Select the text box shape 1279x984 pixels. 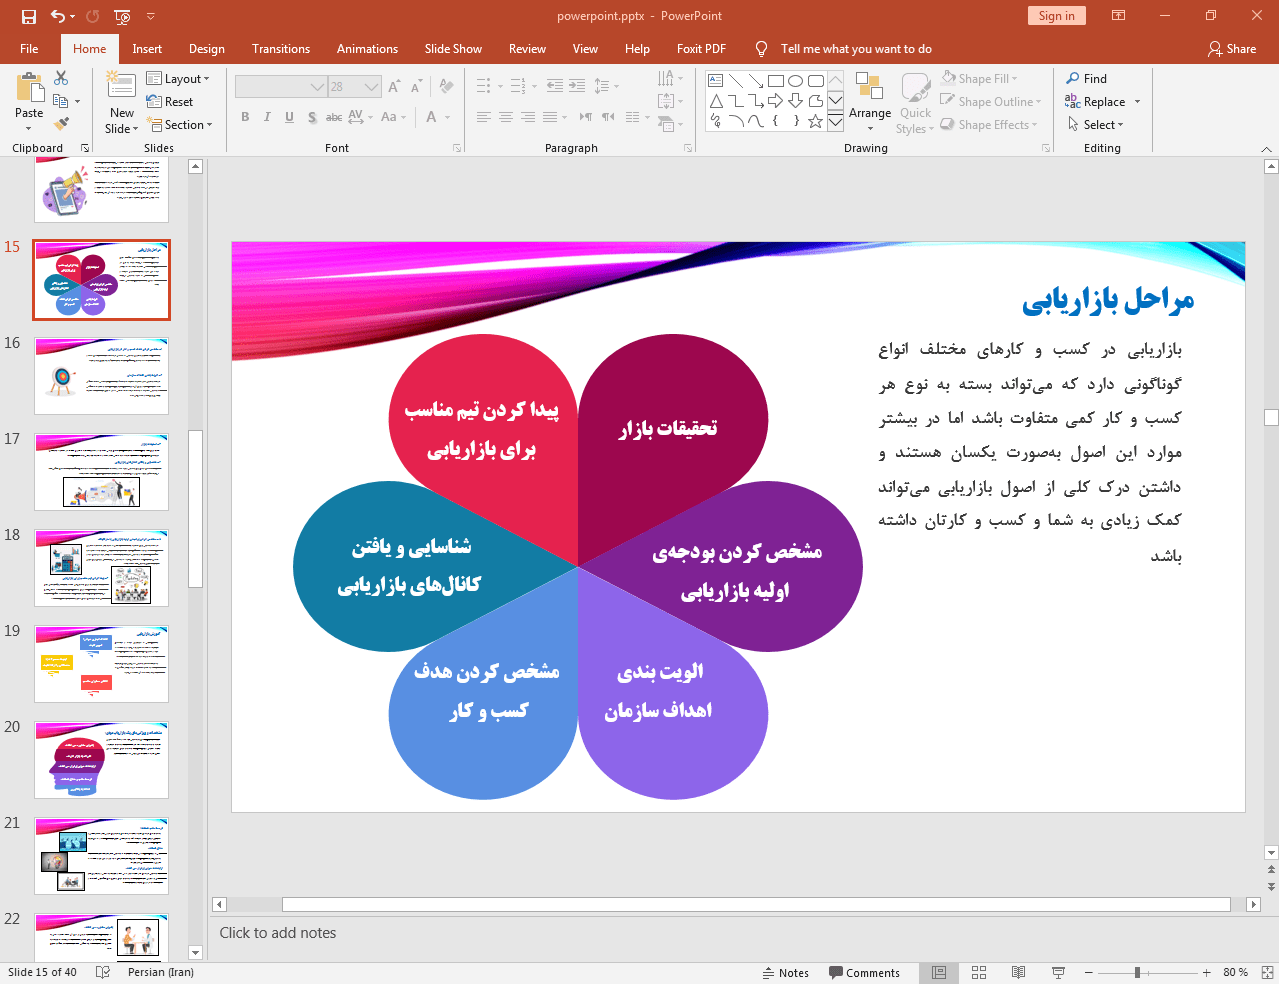(x=716, y=81)
